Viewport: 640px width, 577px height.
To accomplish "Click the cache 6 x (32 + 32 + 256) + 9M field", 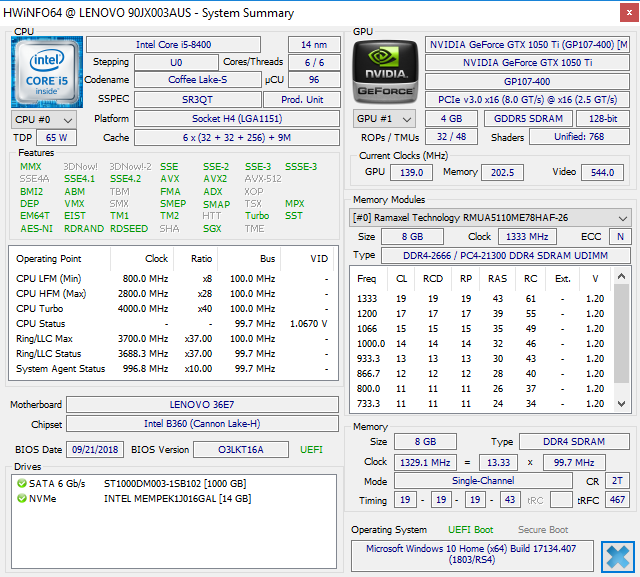I will pos(237,138).
